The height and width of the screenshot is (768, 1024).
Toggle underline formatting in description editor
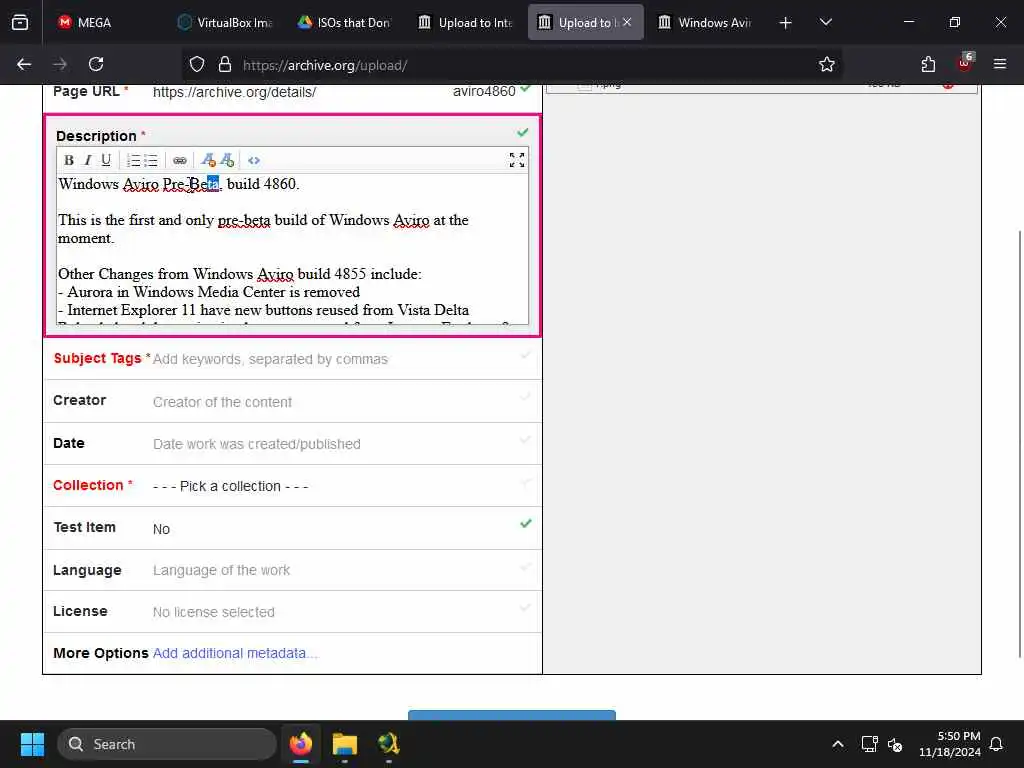106,160
